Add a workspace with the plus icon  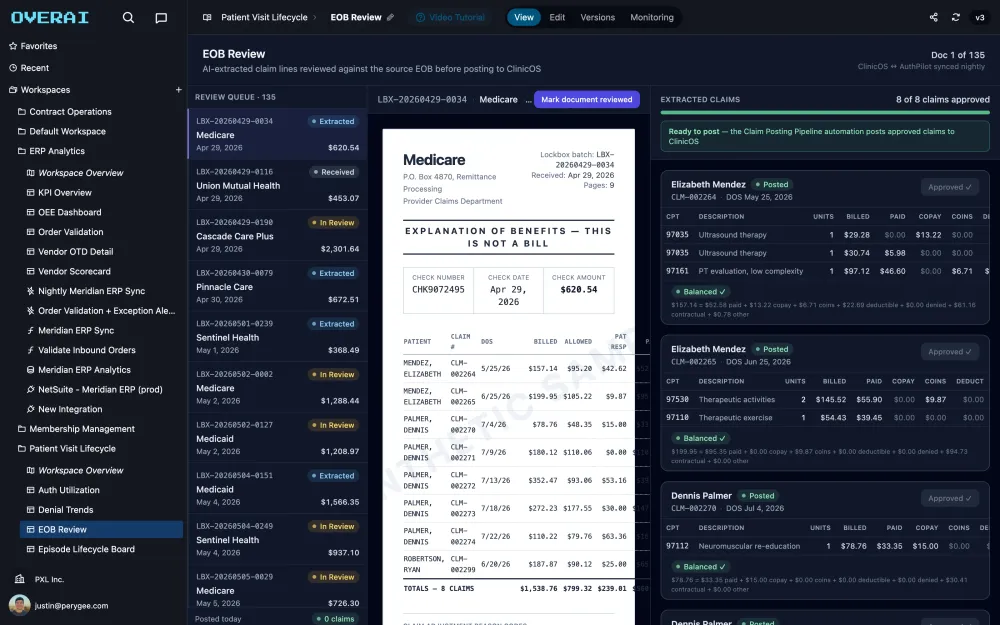179,90
